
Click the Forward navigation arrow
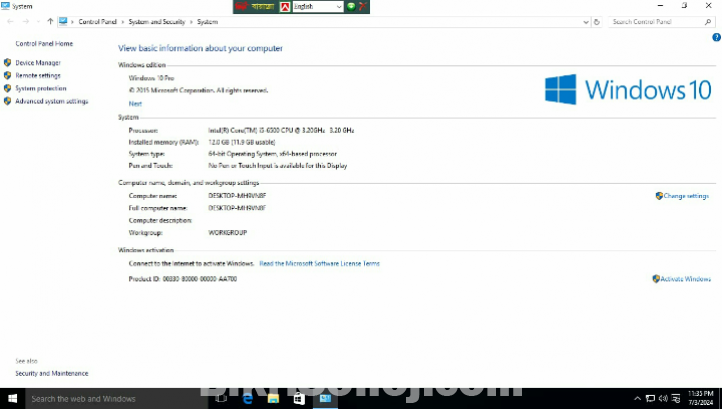tap(26, 22)
